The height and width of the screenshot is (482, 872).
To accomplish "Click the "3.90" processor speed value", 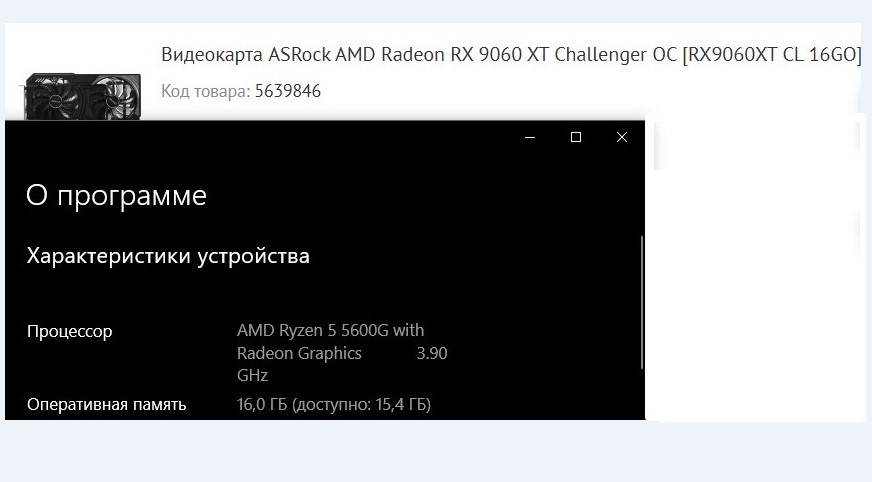I will [431, 353].
